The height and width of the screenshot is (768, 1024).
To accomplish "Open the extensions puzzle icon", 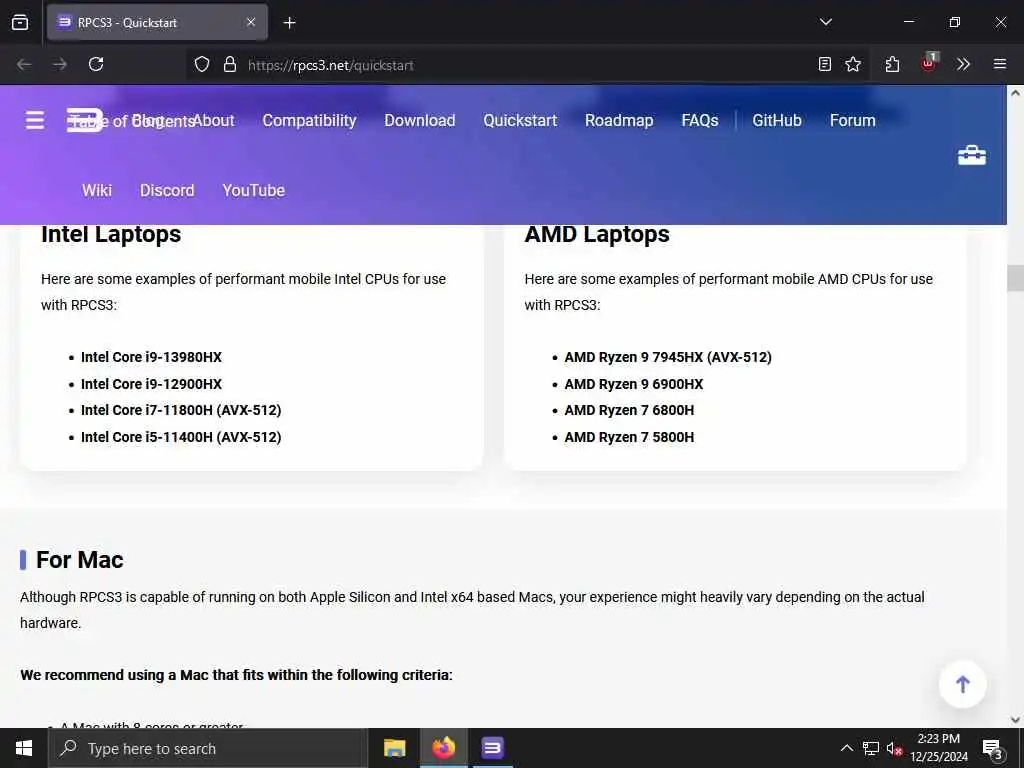I will [892, 64].
